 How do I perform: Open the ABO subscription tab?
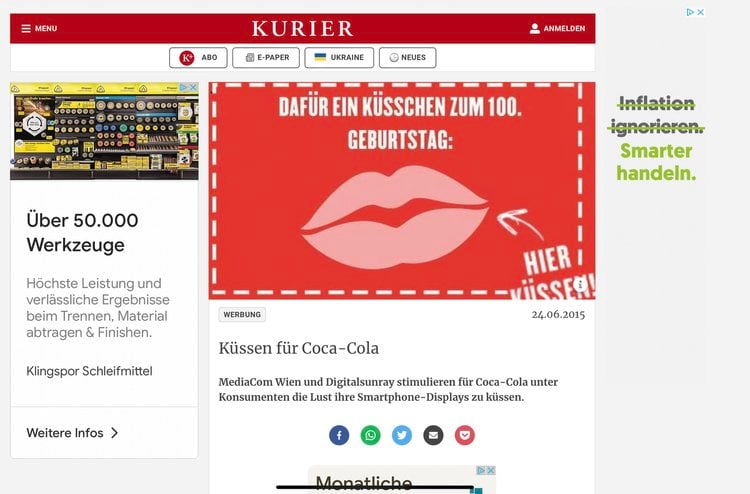point(198,57)
